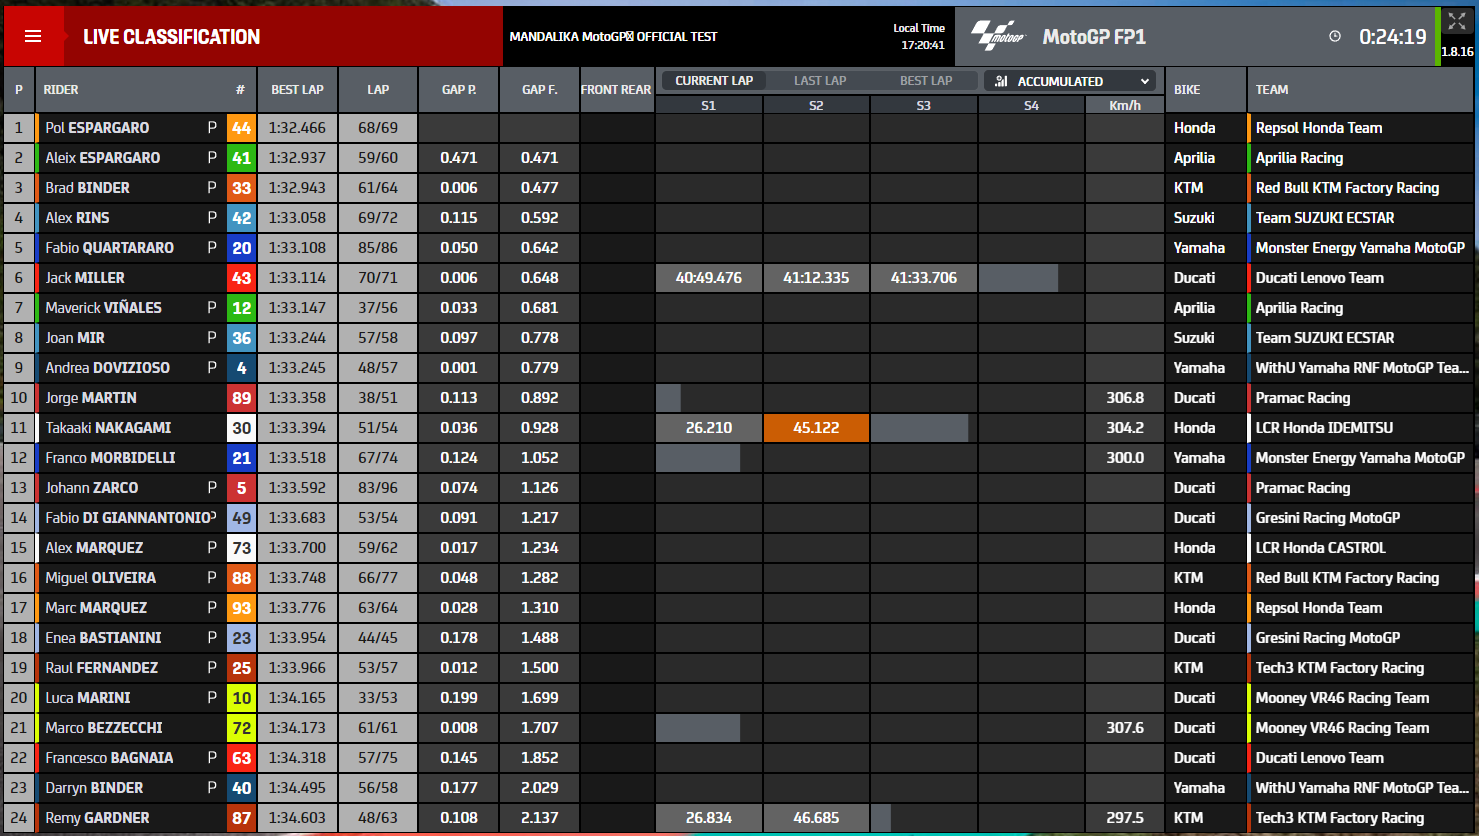Click Pol Espargaro's number 44 badge
The height and width of the screenshot is (836, 1479).
[x=241, y=128]
